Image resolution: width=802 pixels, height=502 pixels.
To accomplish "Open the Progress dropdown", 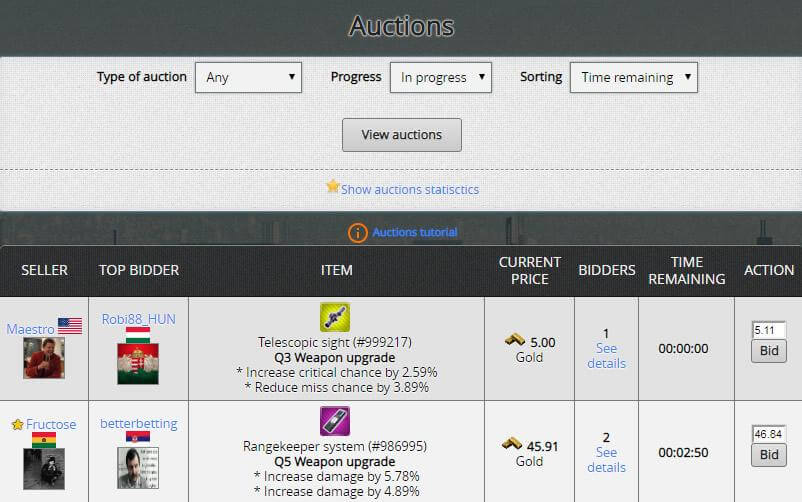I will [440, 77].
